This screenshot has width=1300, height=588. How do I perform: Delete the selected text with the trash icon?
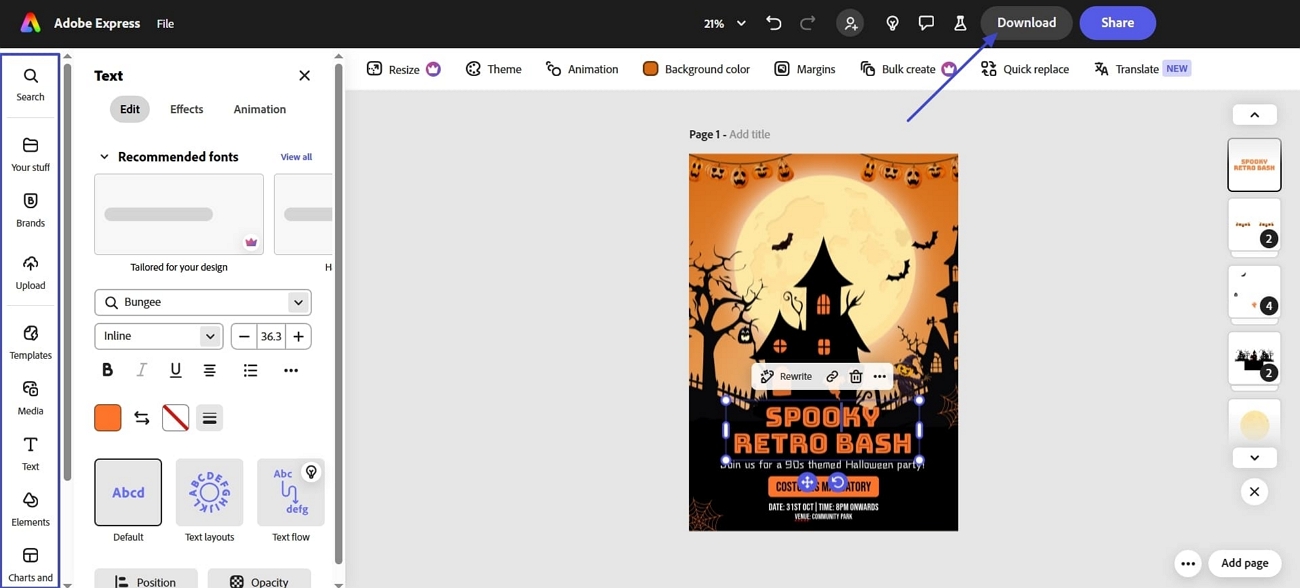[855, 376]
